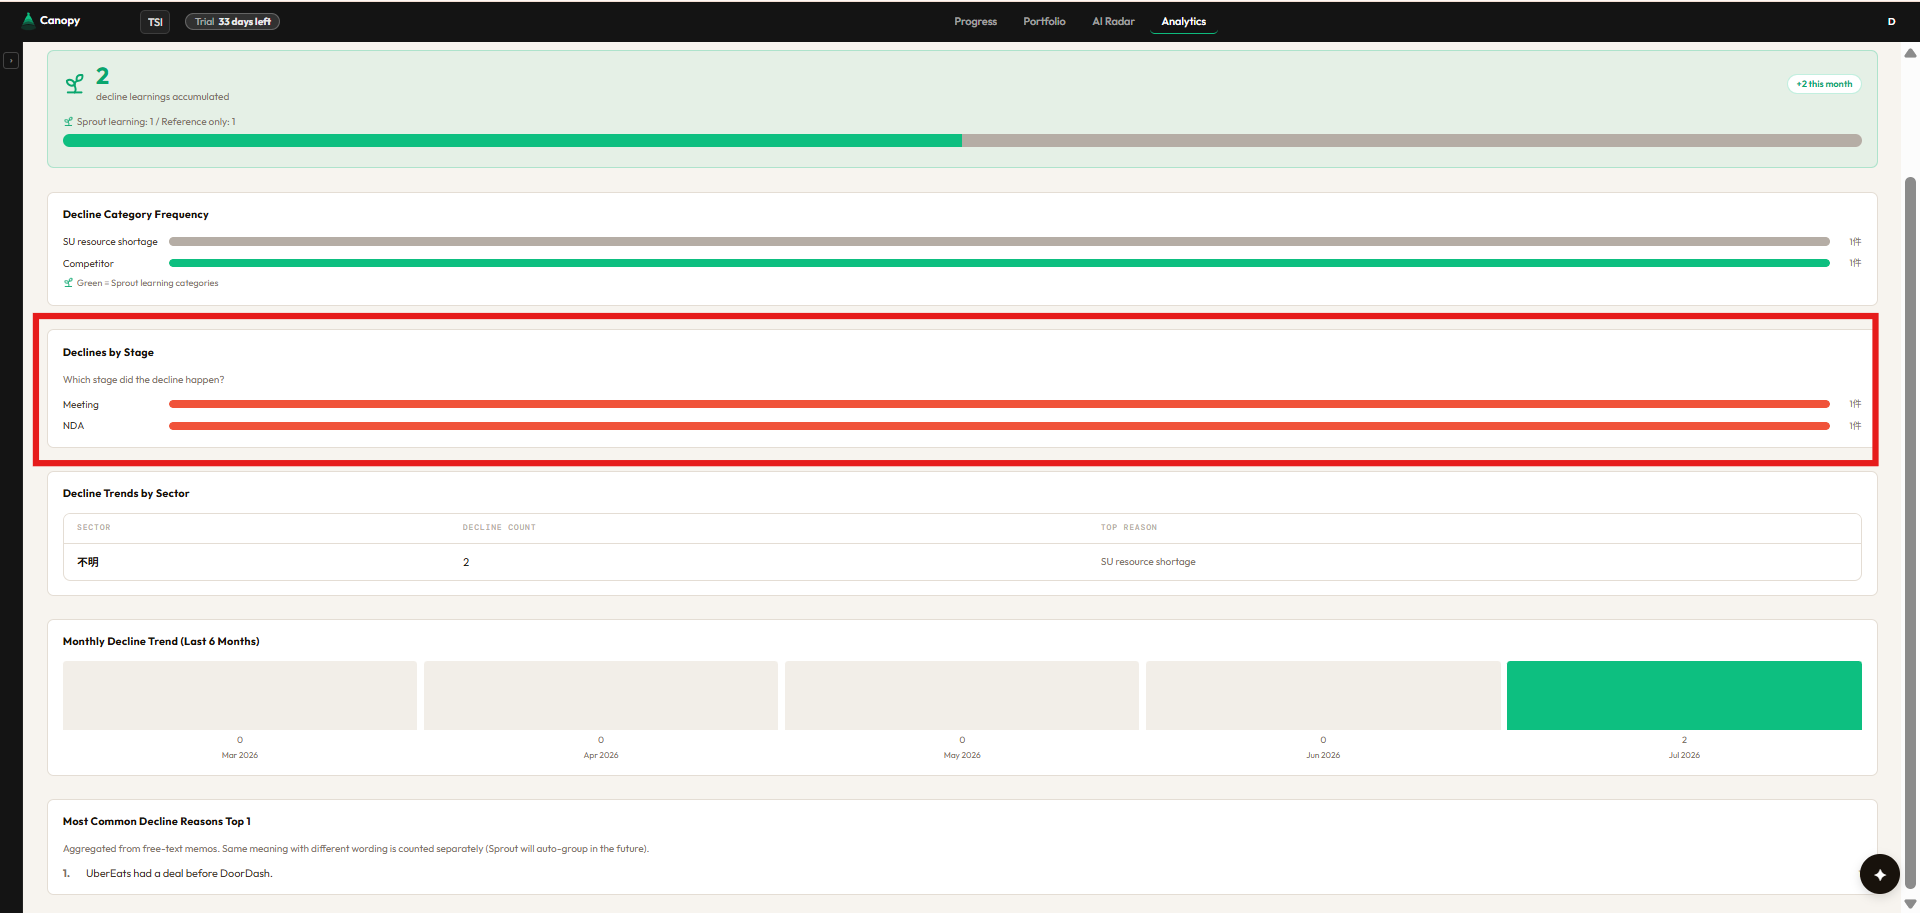Click the green Competitor frequency bar
Screen dimensions: 1920x913
point(999,263)
